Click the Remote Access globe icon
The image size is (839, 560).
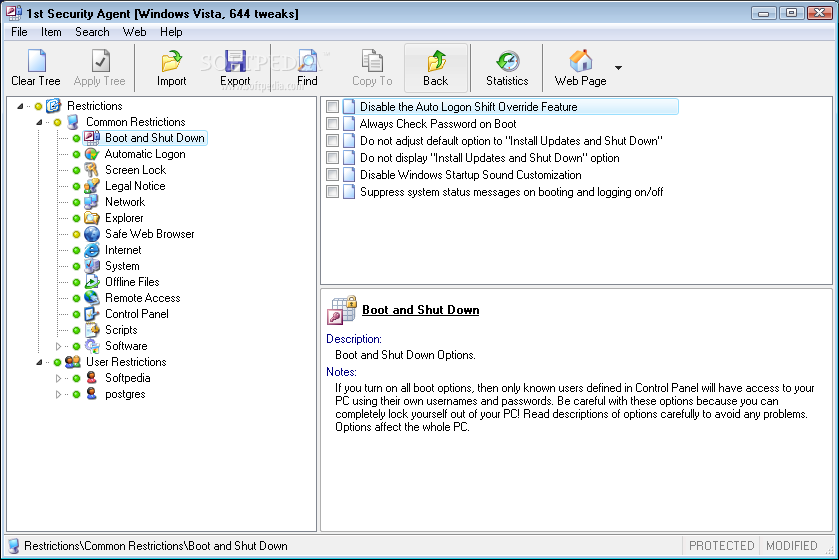click(x=91, y=298)
